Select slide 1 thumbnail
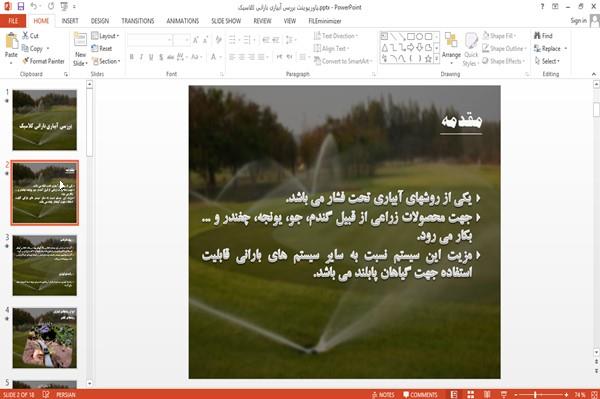Viewport: 600px width, 399px height. 44,120
